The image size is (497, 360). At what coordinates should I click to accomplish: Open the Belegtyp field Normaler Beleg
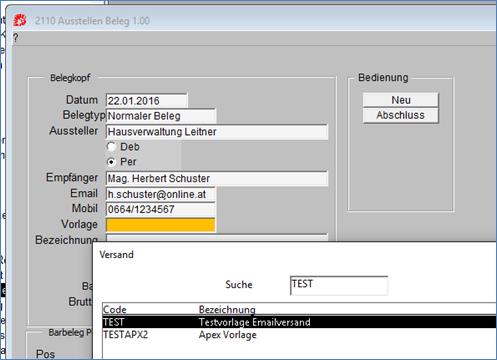pyautogui.click(x=161, y=116)
